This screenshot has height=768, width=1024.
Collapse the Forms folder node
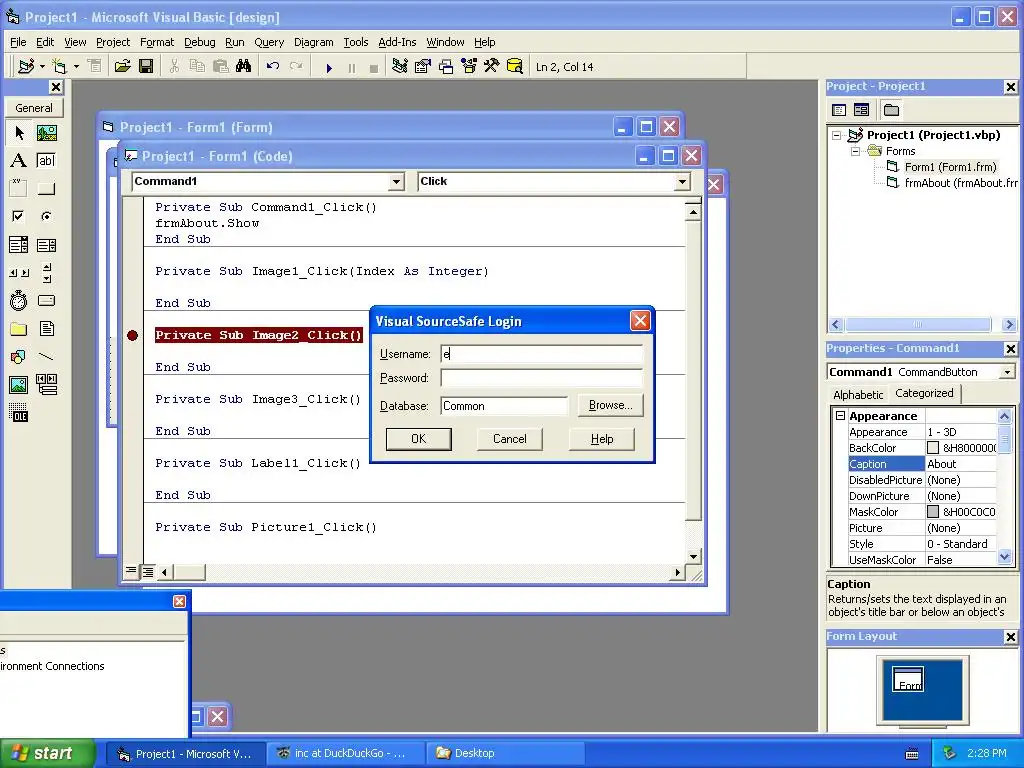pos(856,151)
